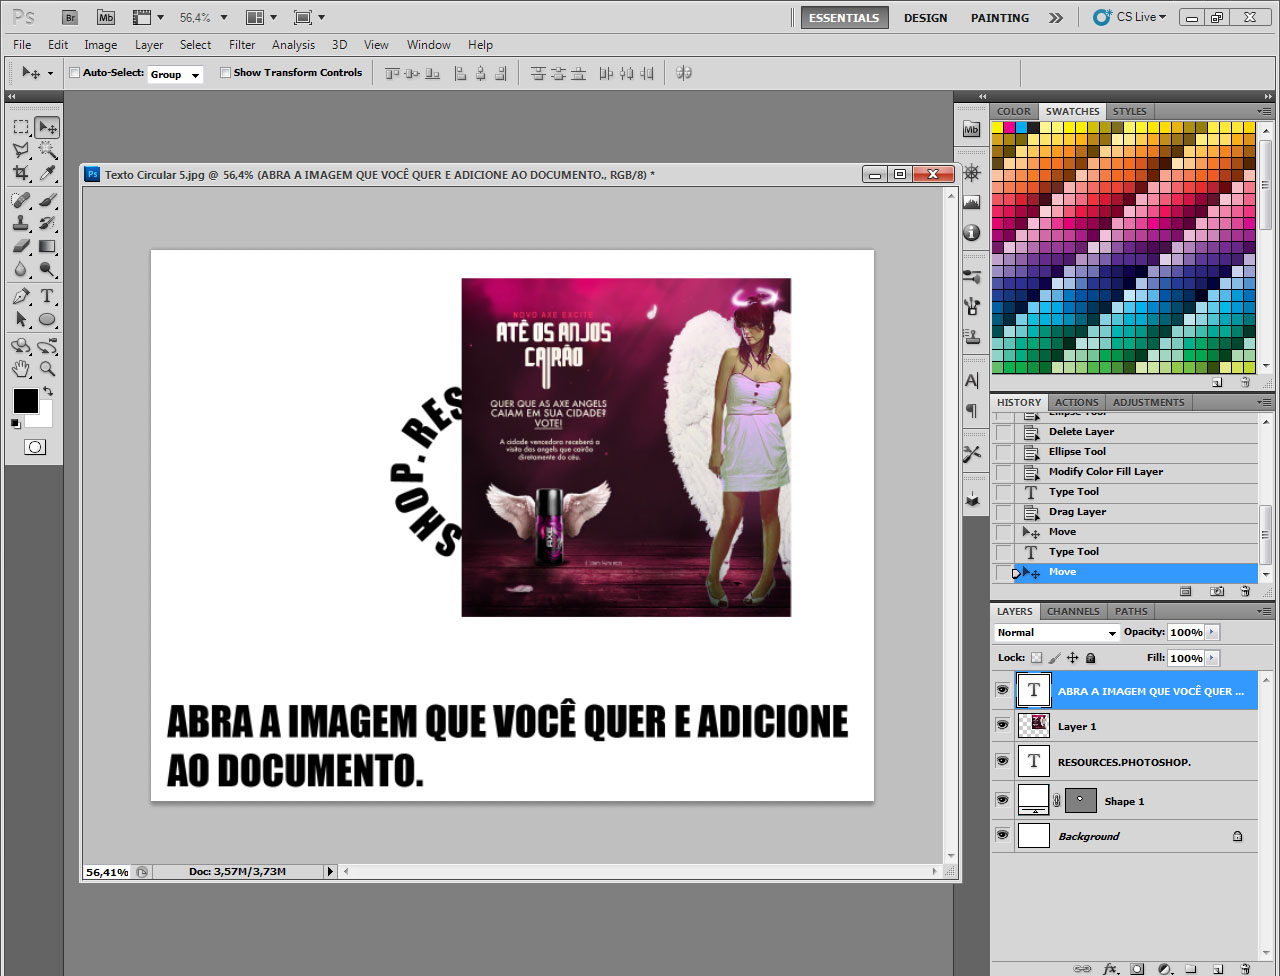Hide Layer 1 visibility eye

[x=1002, y=725]
